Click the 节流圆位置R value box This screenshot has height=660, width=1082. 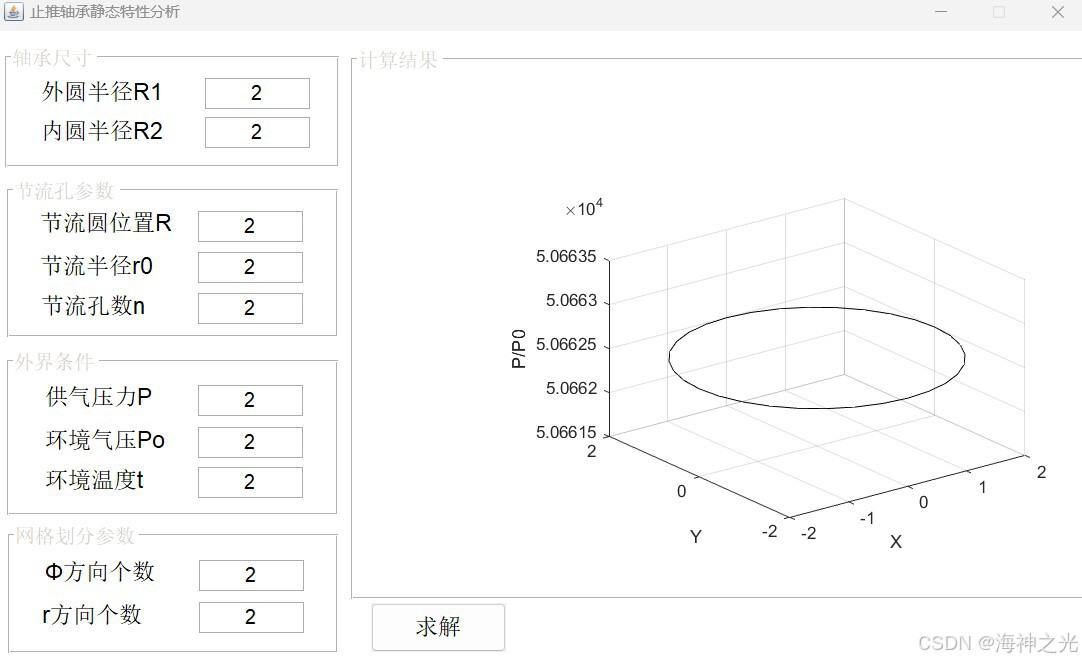click(x=250, y=226)
